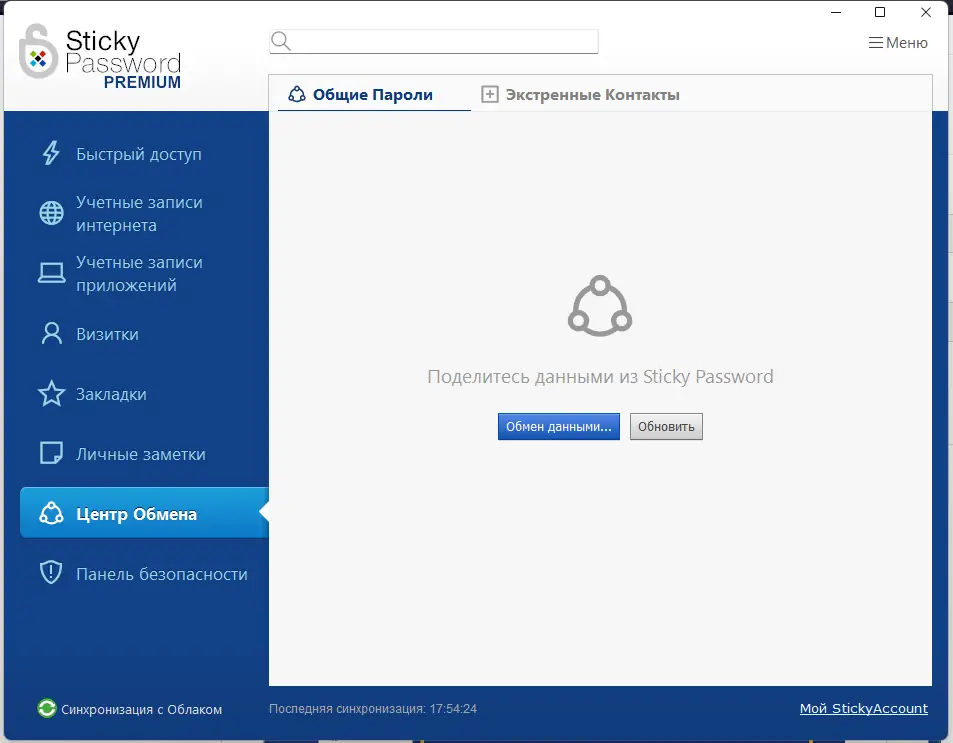Click the Обновить button
The width and height of the screenshot is (953, 743).
click(666, 427)
